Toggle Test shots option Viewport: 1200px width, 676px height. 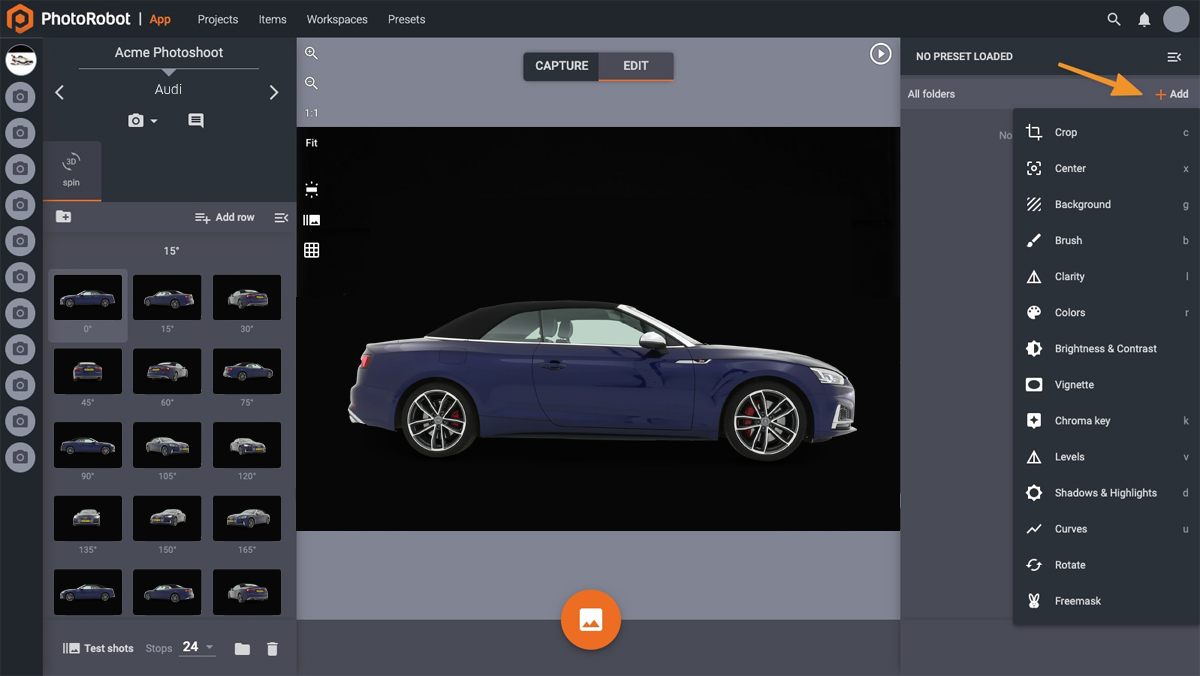[x=98, y=648]
